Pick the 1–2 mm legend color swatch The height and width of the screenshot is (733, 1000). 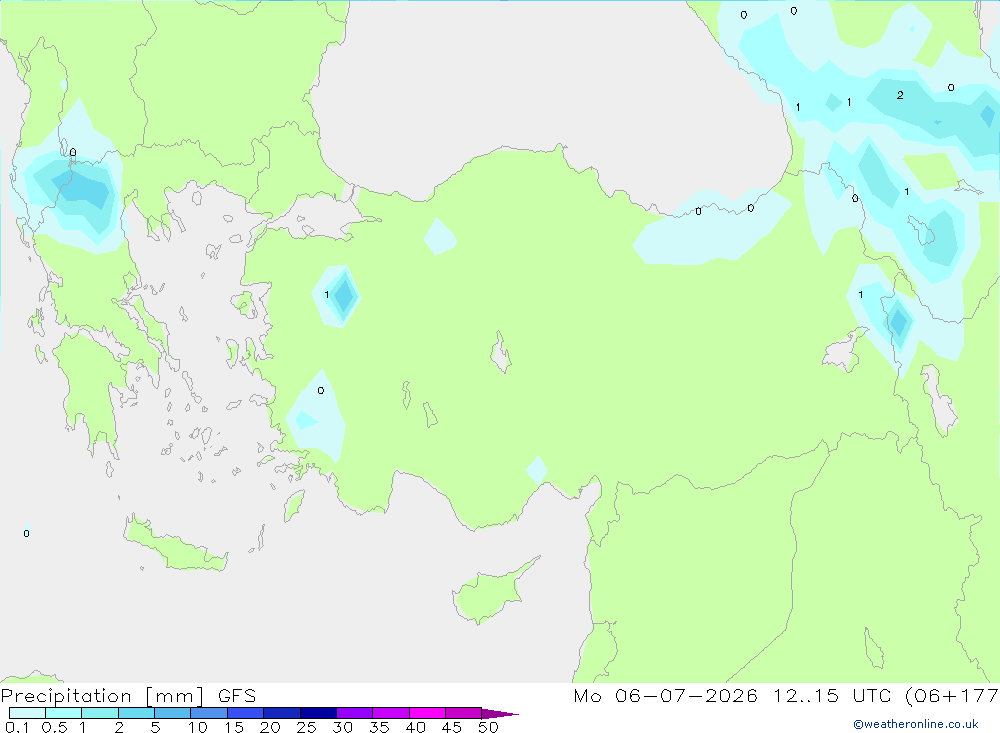click(99, 713)
